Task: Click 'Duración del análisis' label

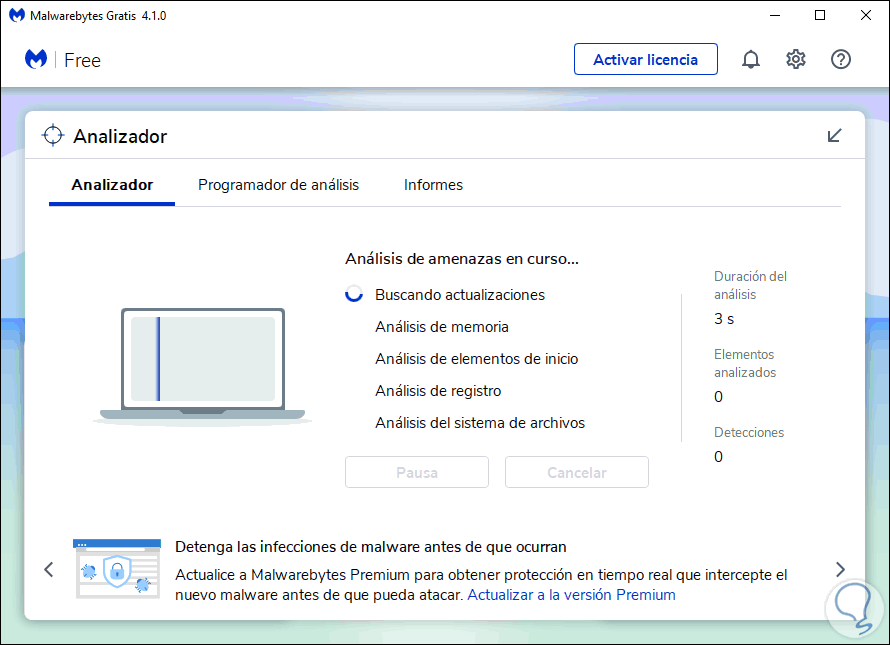Action: [750, 286]
